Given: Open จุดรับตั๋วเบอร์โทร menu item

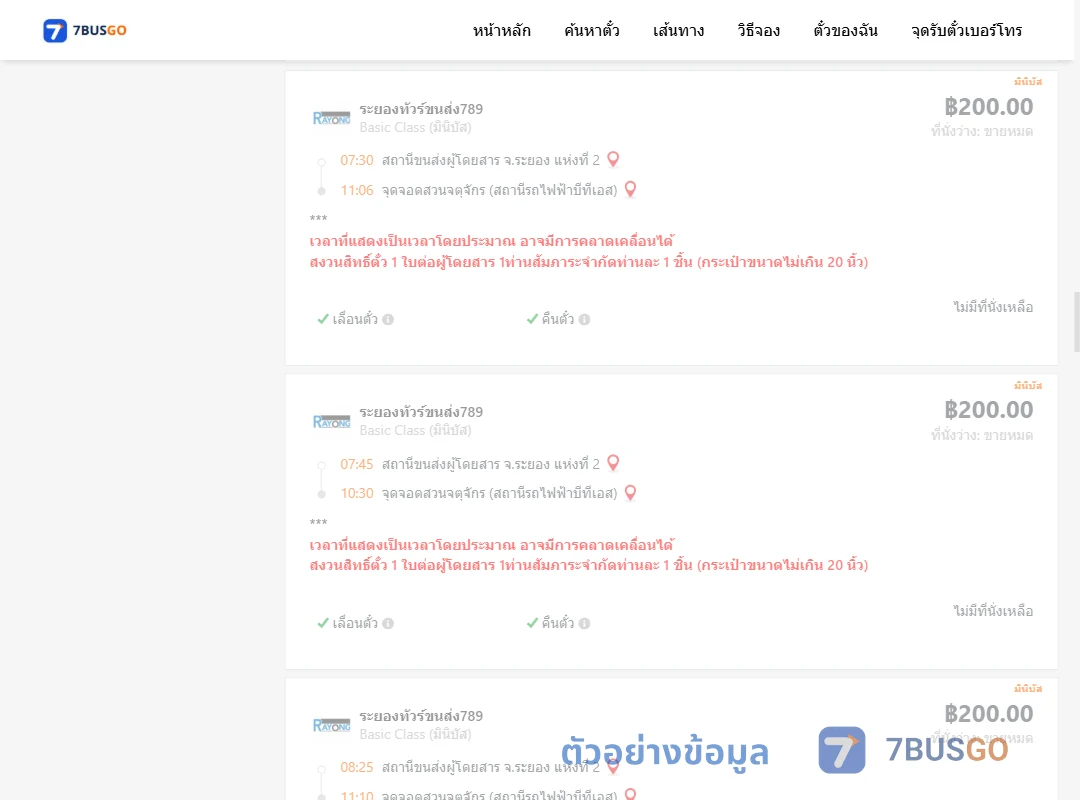Looking at the screenshot, I should 966,30.
